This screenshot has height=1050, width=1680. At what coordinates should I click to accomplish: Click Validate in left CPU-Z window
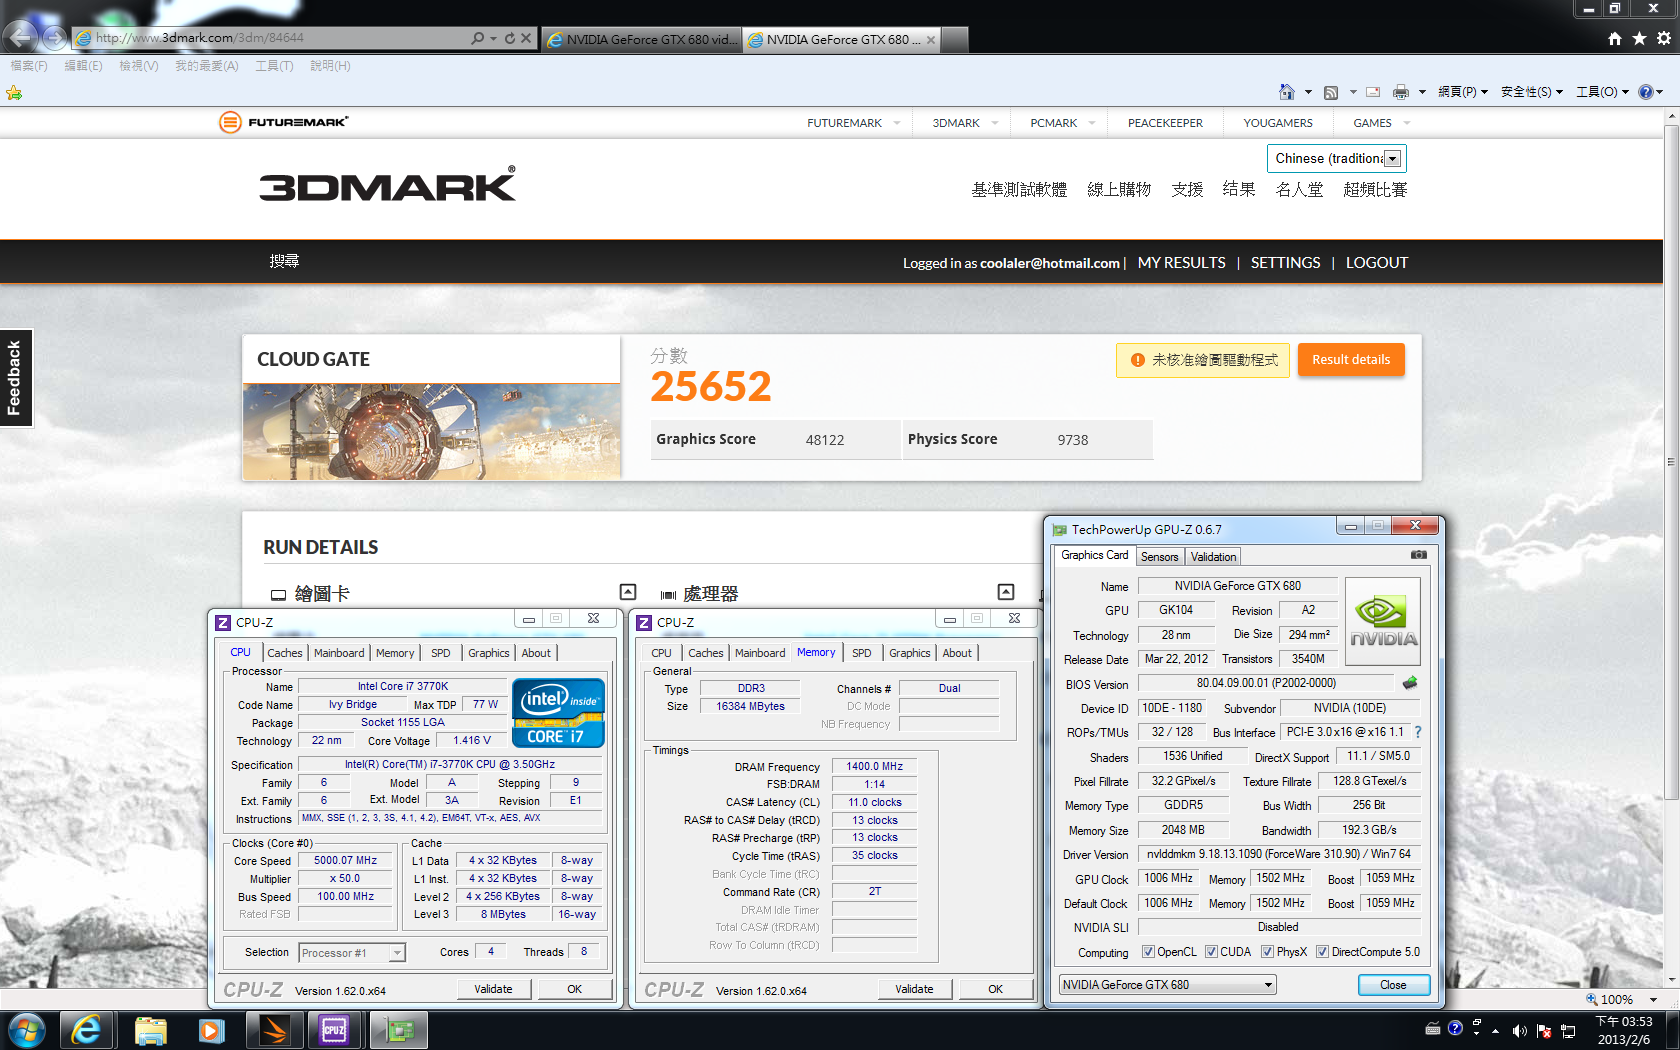pyautogui.click(x=493, y=989)
